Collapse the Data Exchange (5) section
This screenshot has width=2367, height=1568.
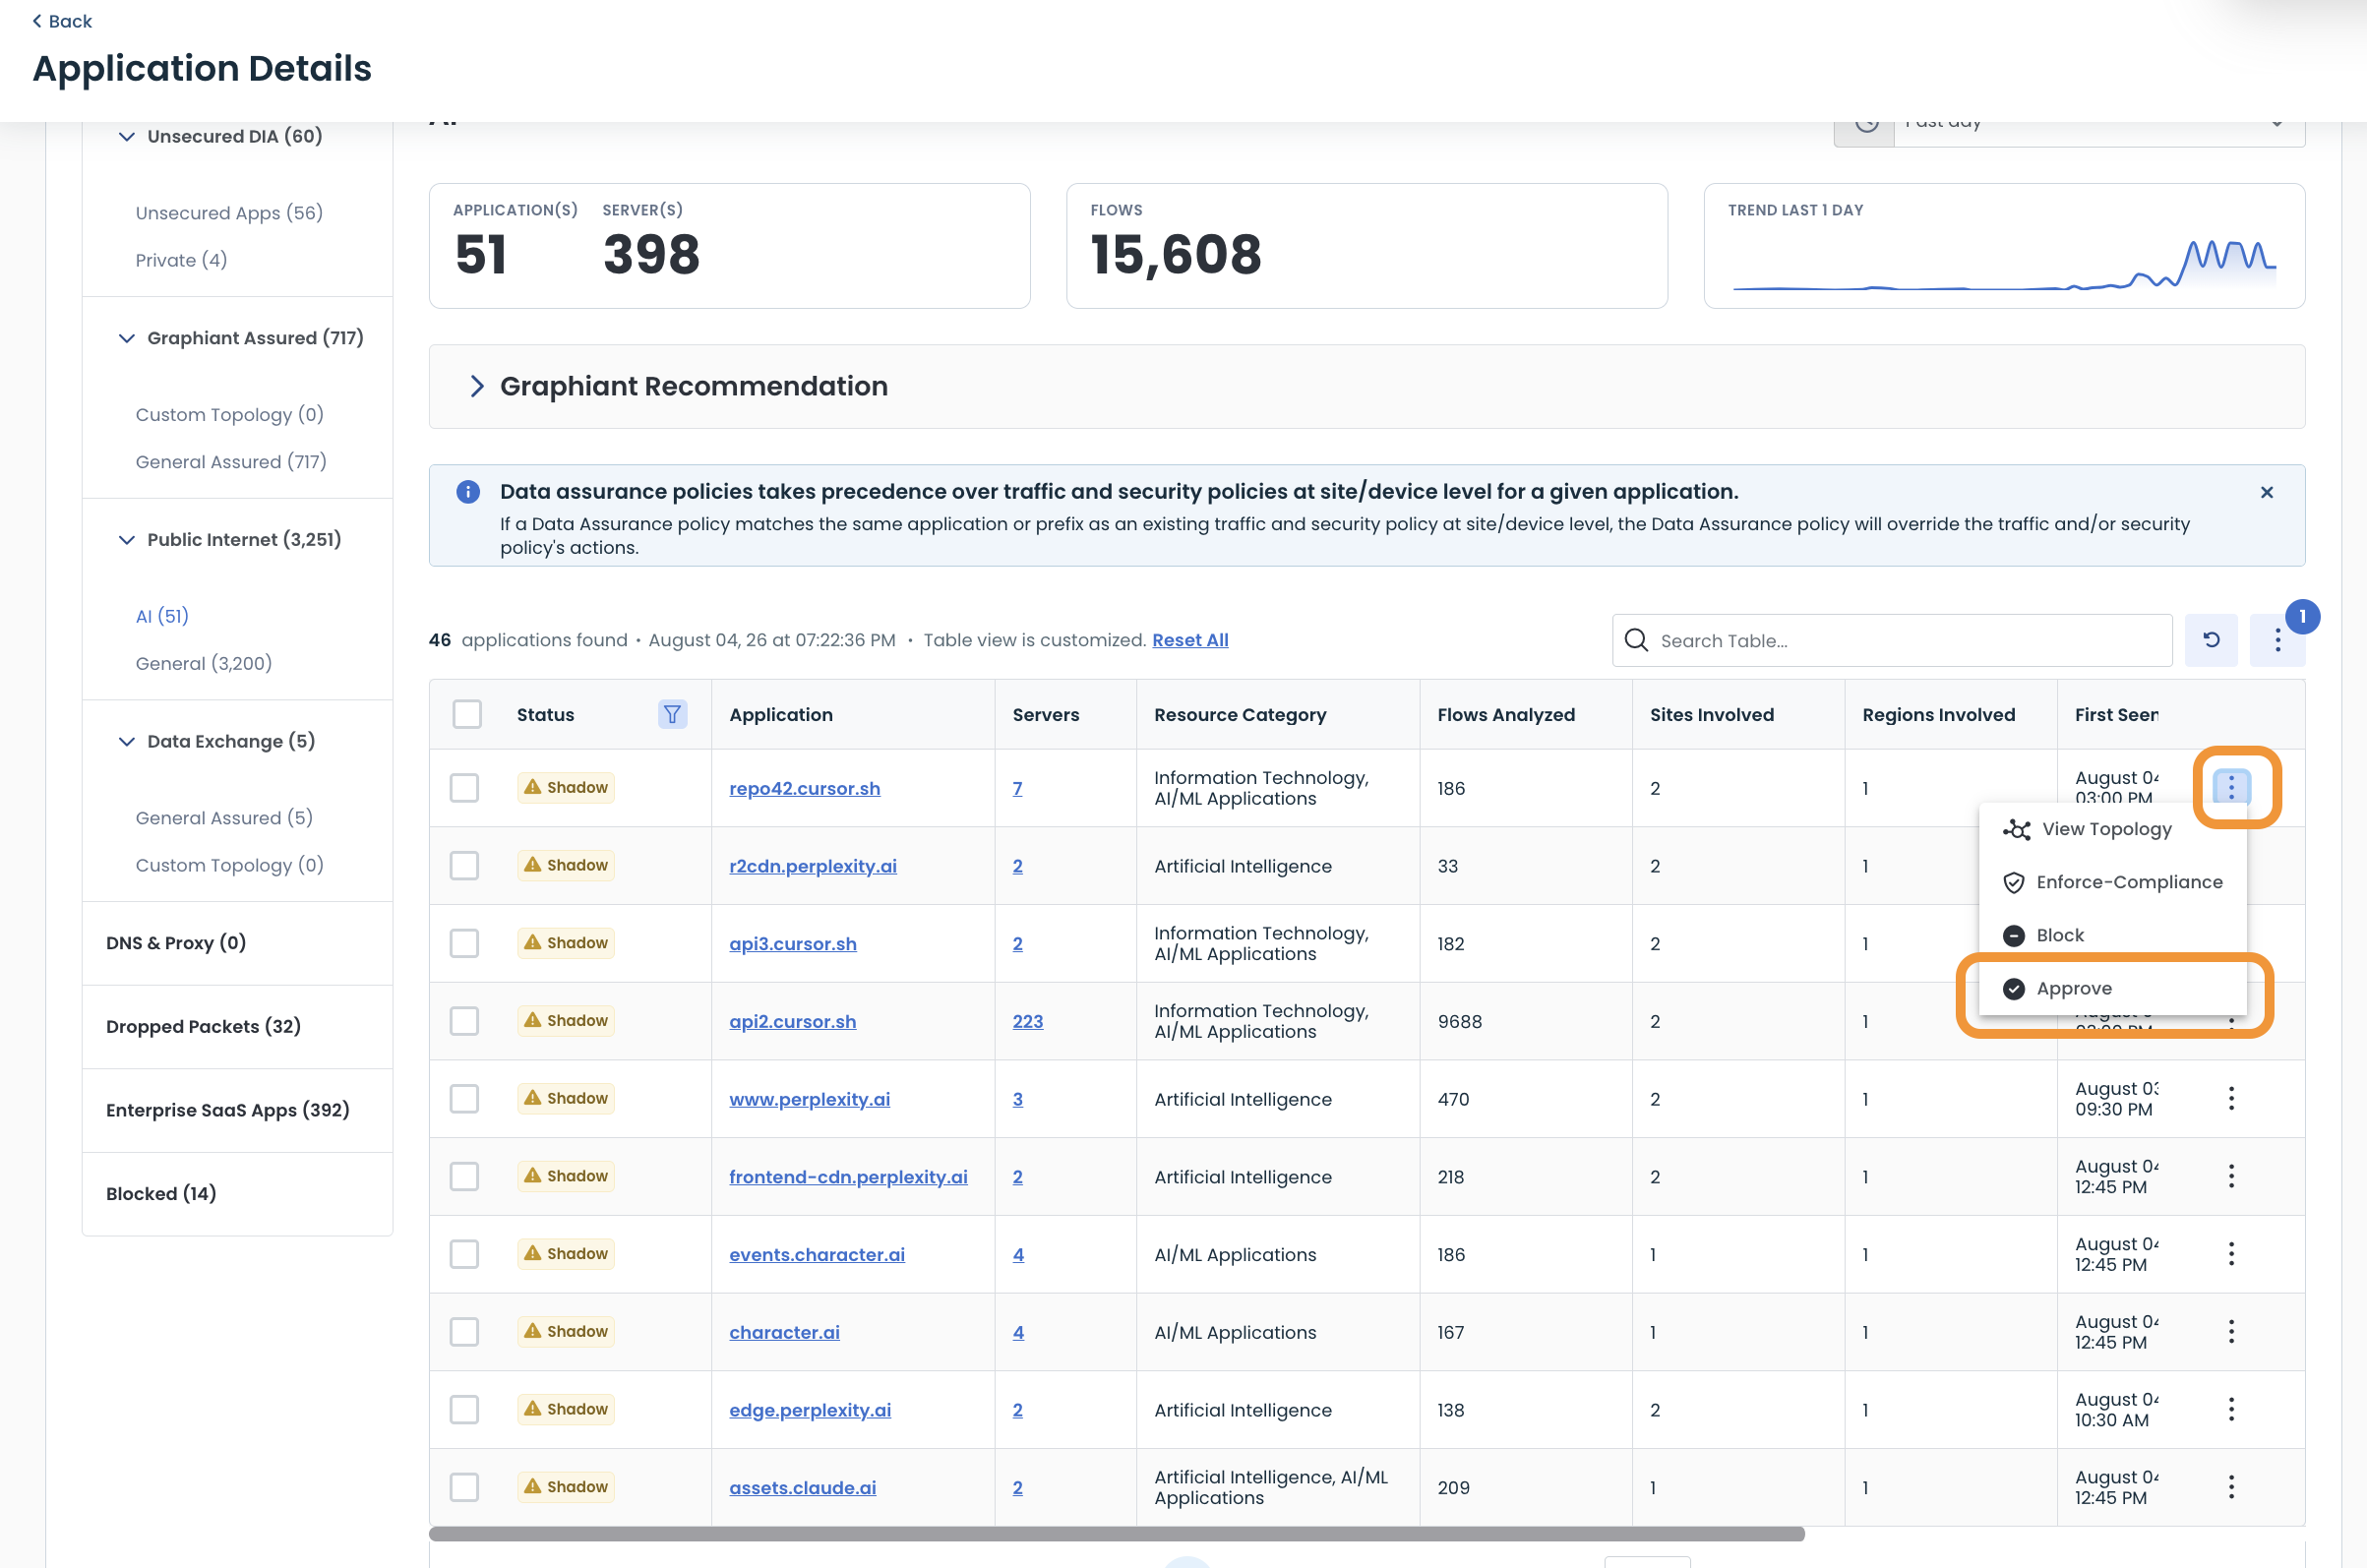[126, 741]
